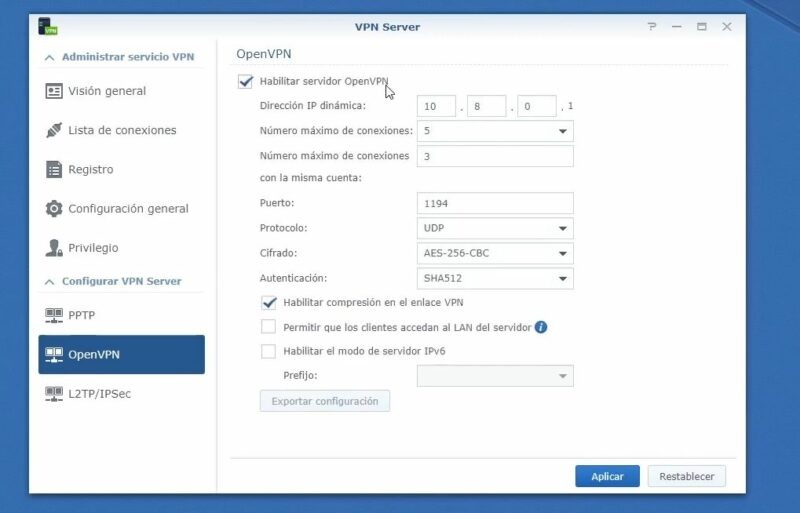The image size is (800, 513).
Task: Click the VPN Server app icon in title bar
Action: (48, 27)
